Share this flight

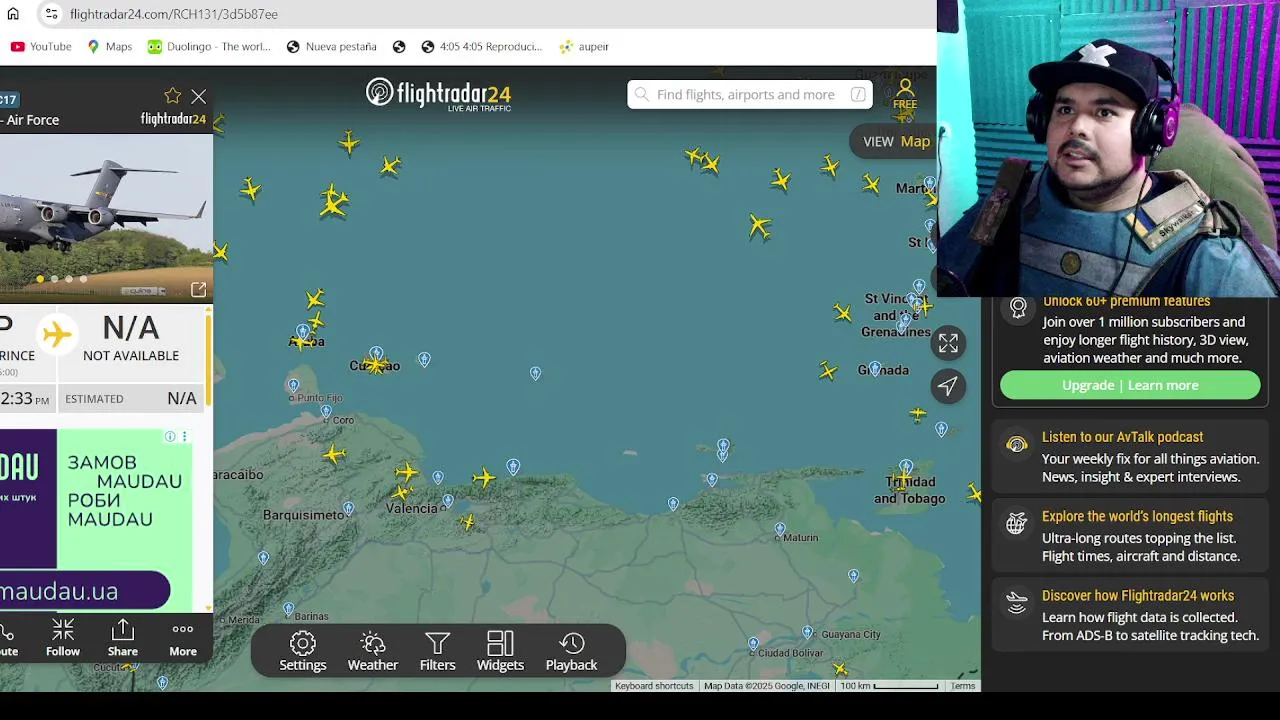tap(123, 638)
